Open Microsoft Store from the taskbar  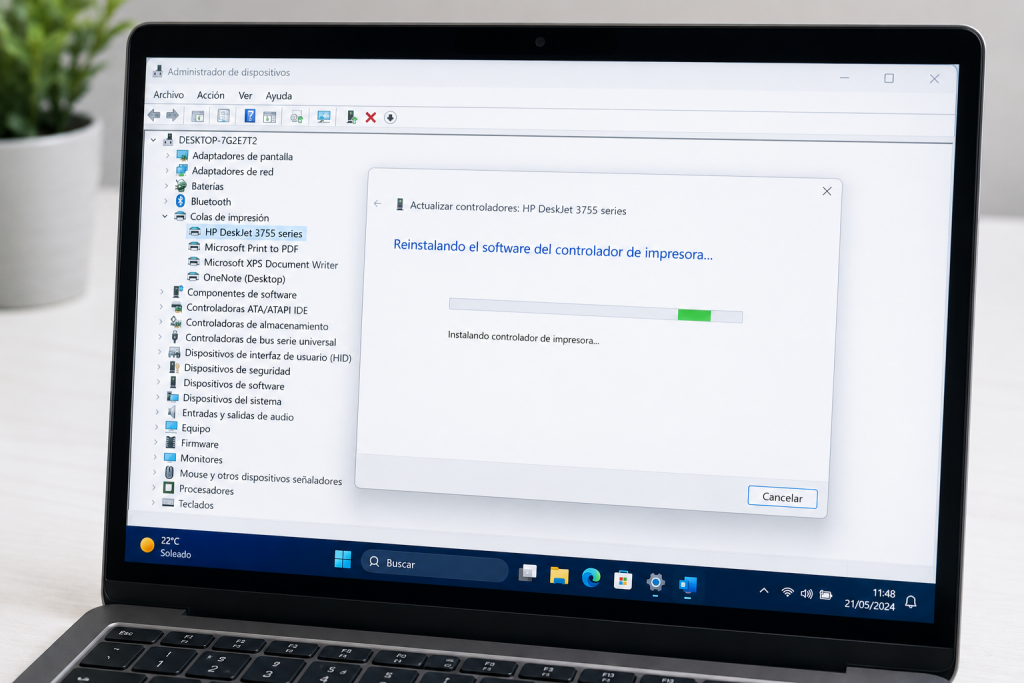click(623, 580)
